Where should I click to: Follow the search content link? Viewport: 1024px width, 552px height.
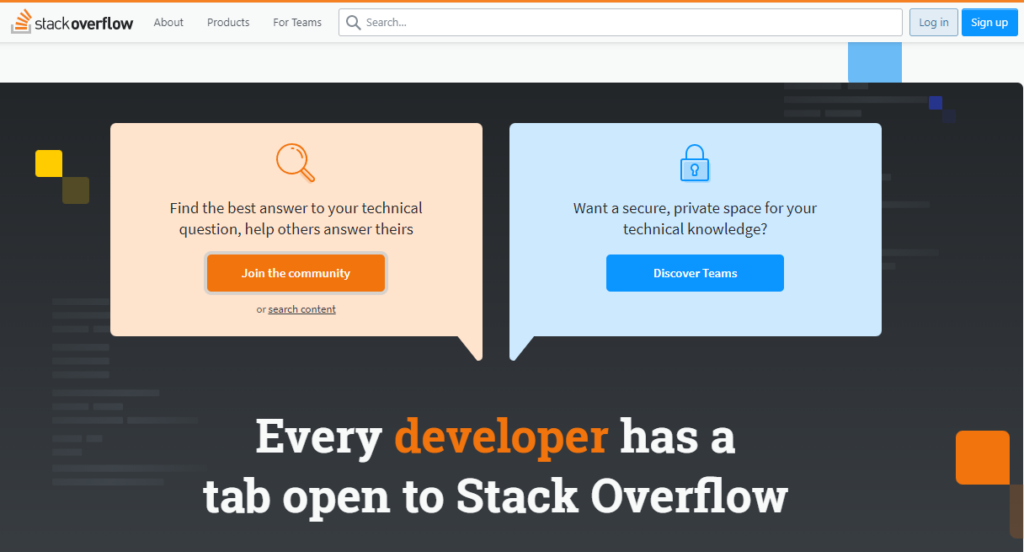pyautogui.click(x=302, y=309)
